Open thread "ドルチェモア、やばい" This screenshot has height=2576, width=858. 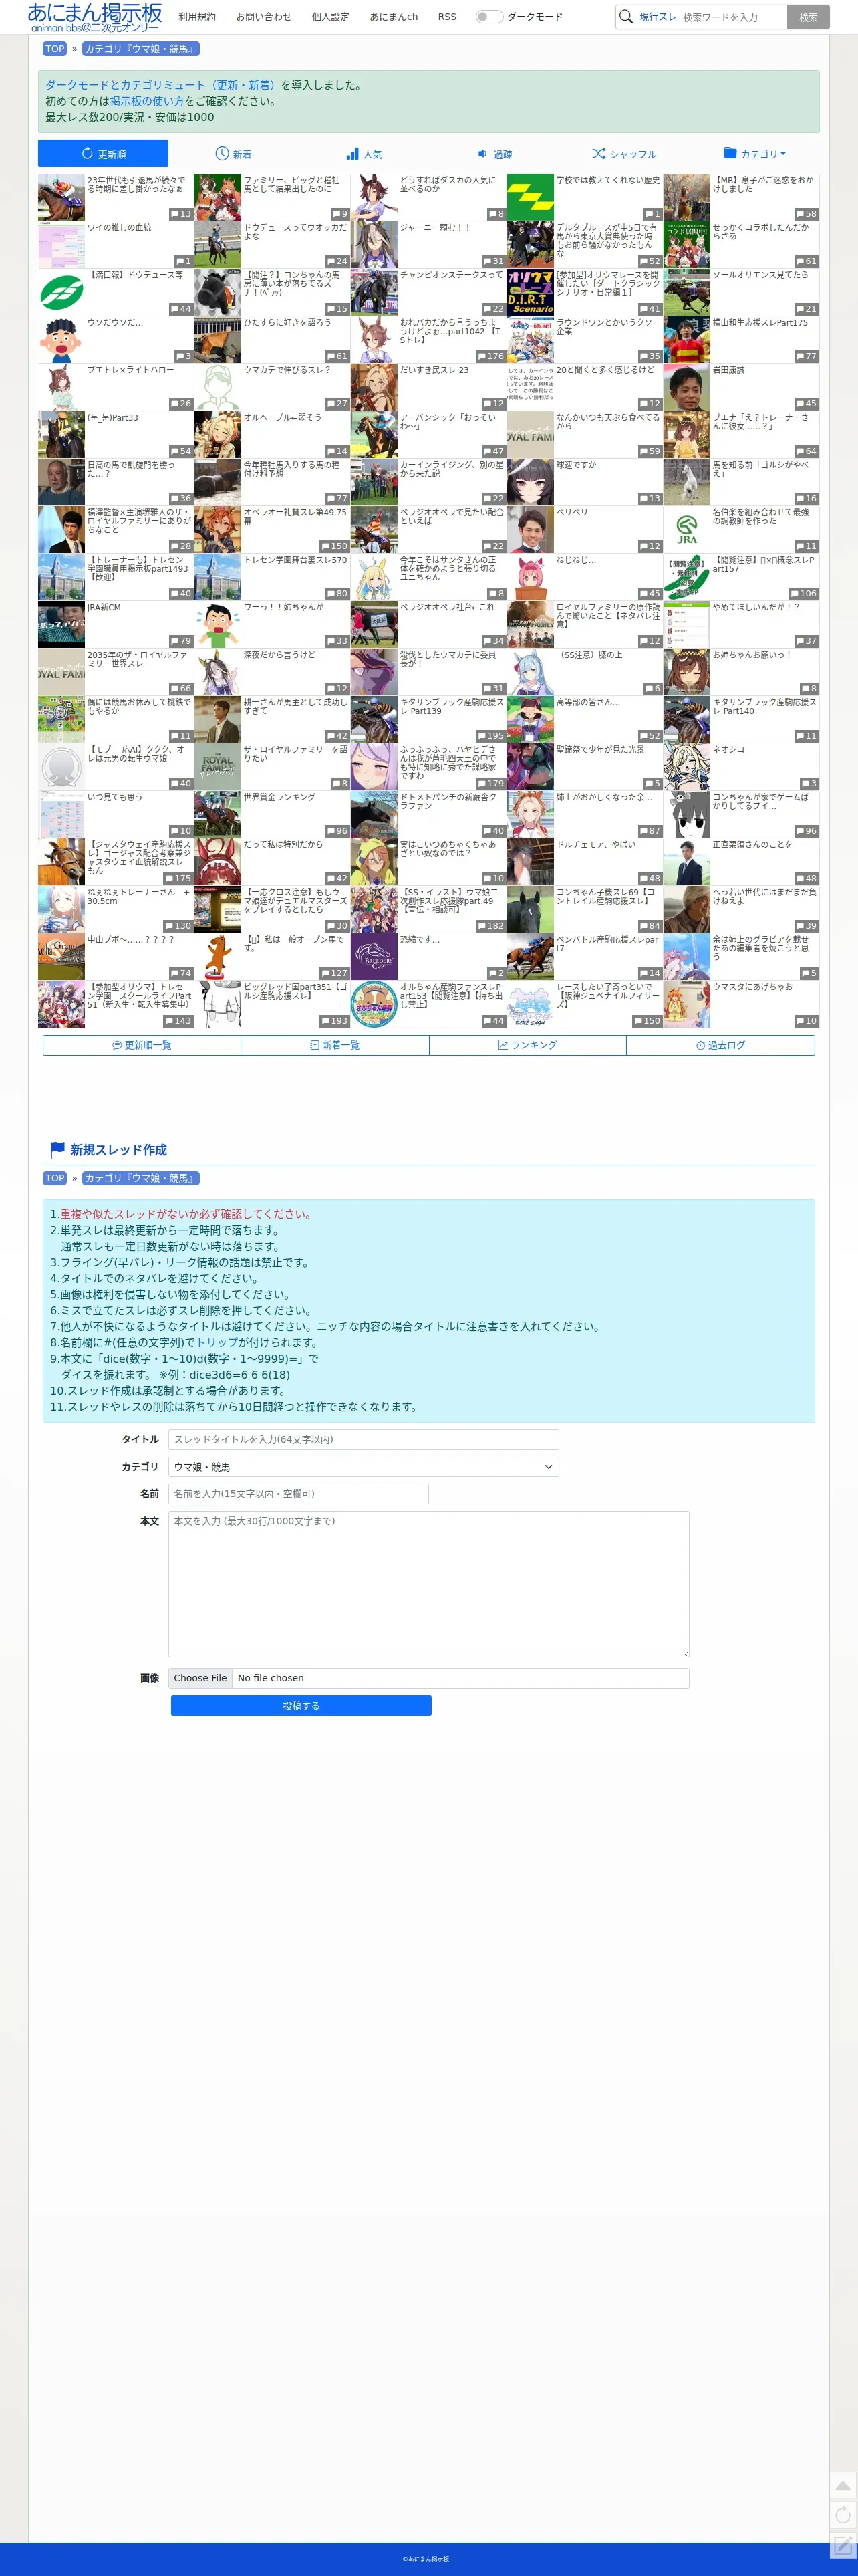point(596,845)
